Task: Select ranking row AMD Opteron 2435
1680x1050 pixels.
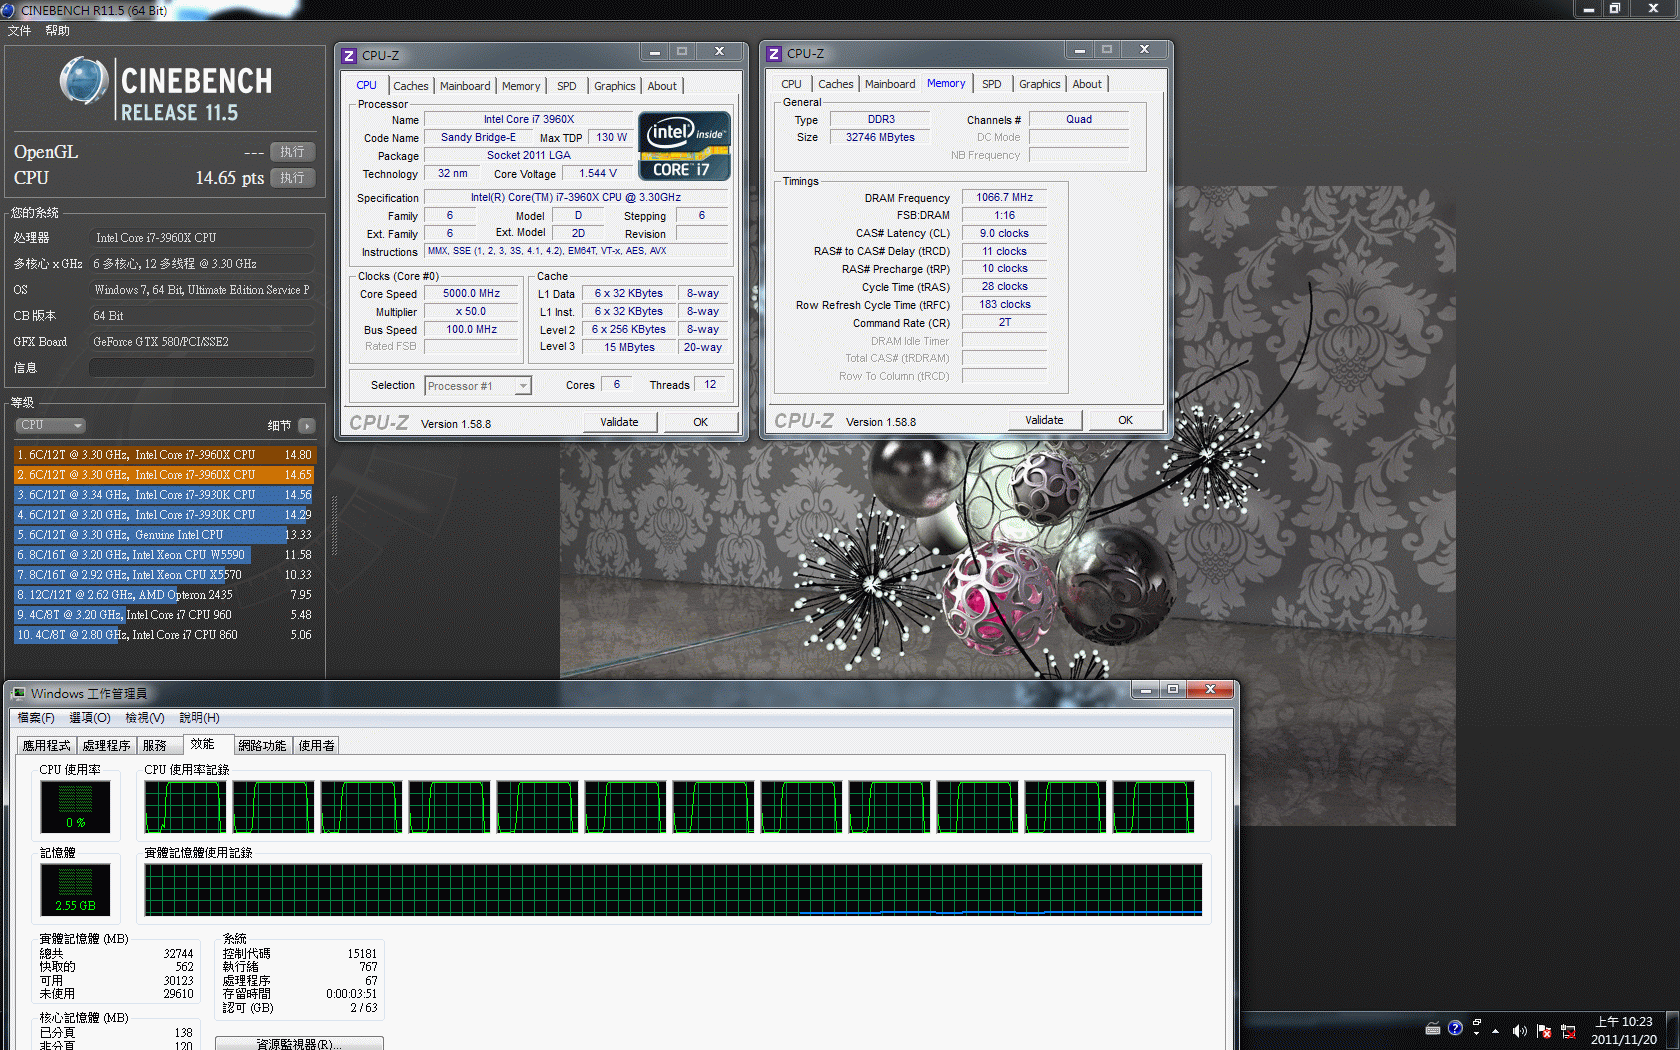Action: click(x=164, y=595)
